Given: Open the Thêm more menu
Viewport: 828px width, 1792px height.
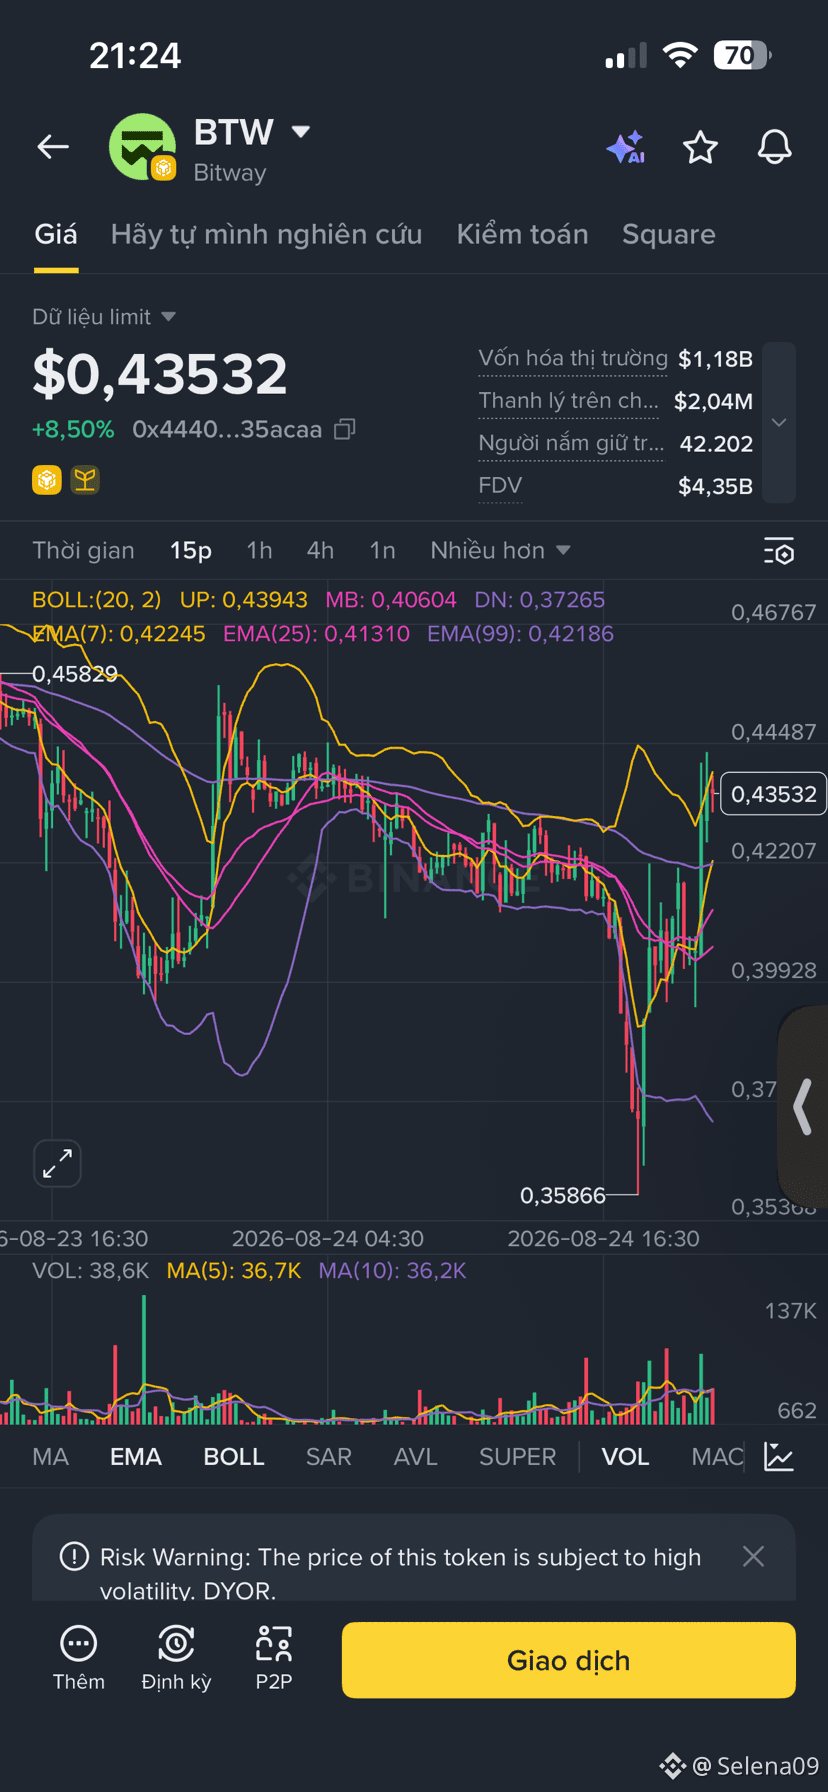Looking at the screenshot, I should pyautogui.click(x=78, y=1659).
